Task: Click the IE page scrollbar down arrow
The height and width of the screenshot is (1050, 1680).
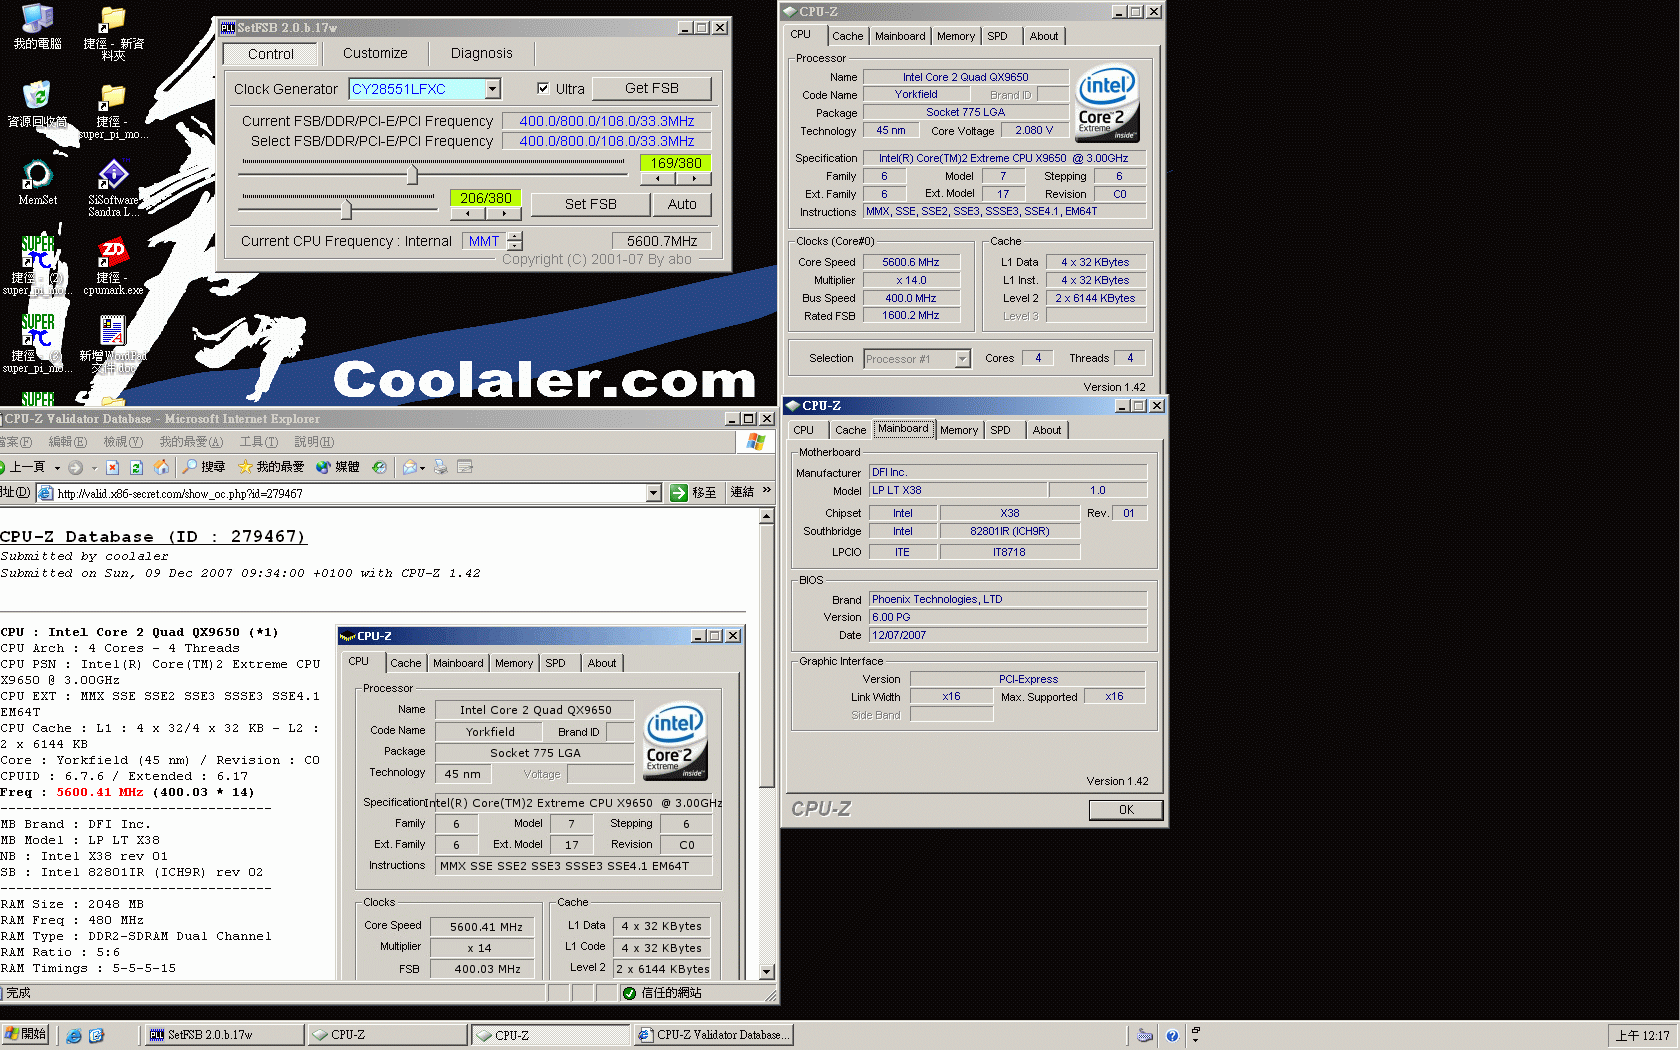Action: click(x=767, y=971)
